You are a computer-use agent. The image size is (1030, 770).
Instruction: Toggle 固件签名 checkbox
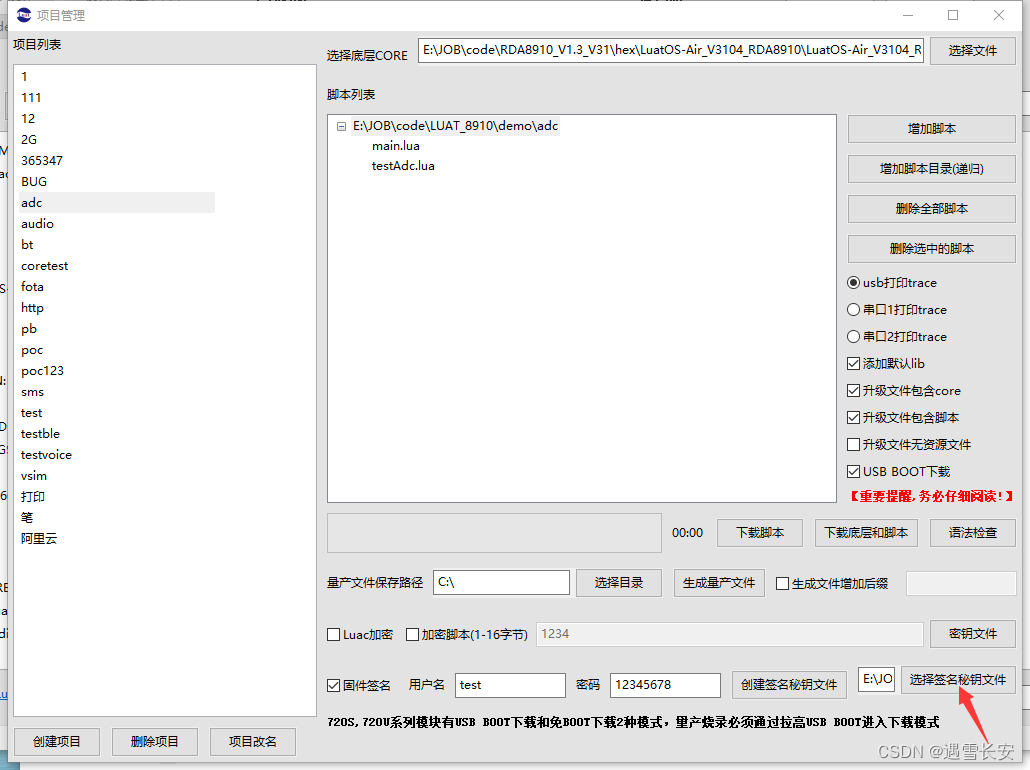coord(334,685)
